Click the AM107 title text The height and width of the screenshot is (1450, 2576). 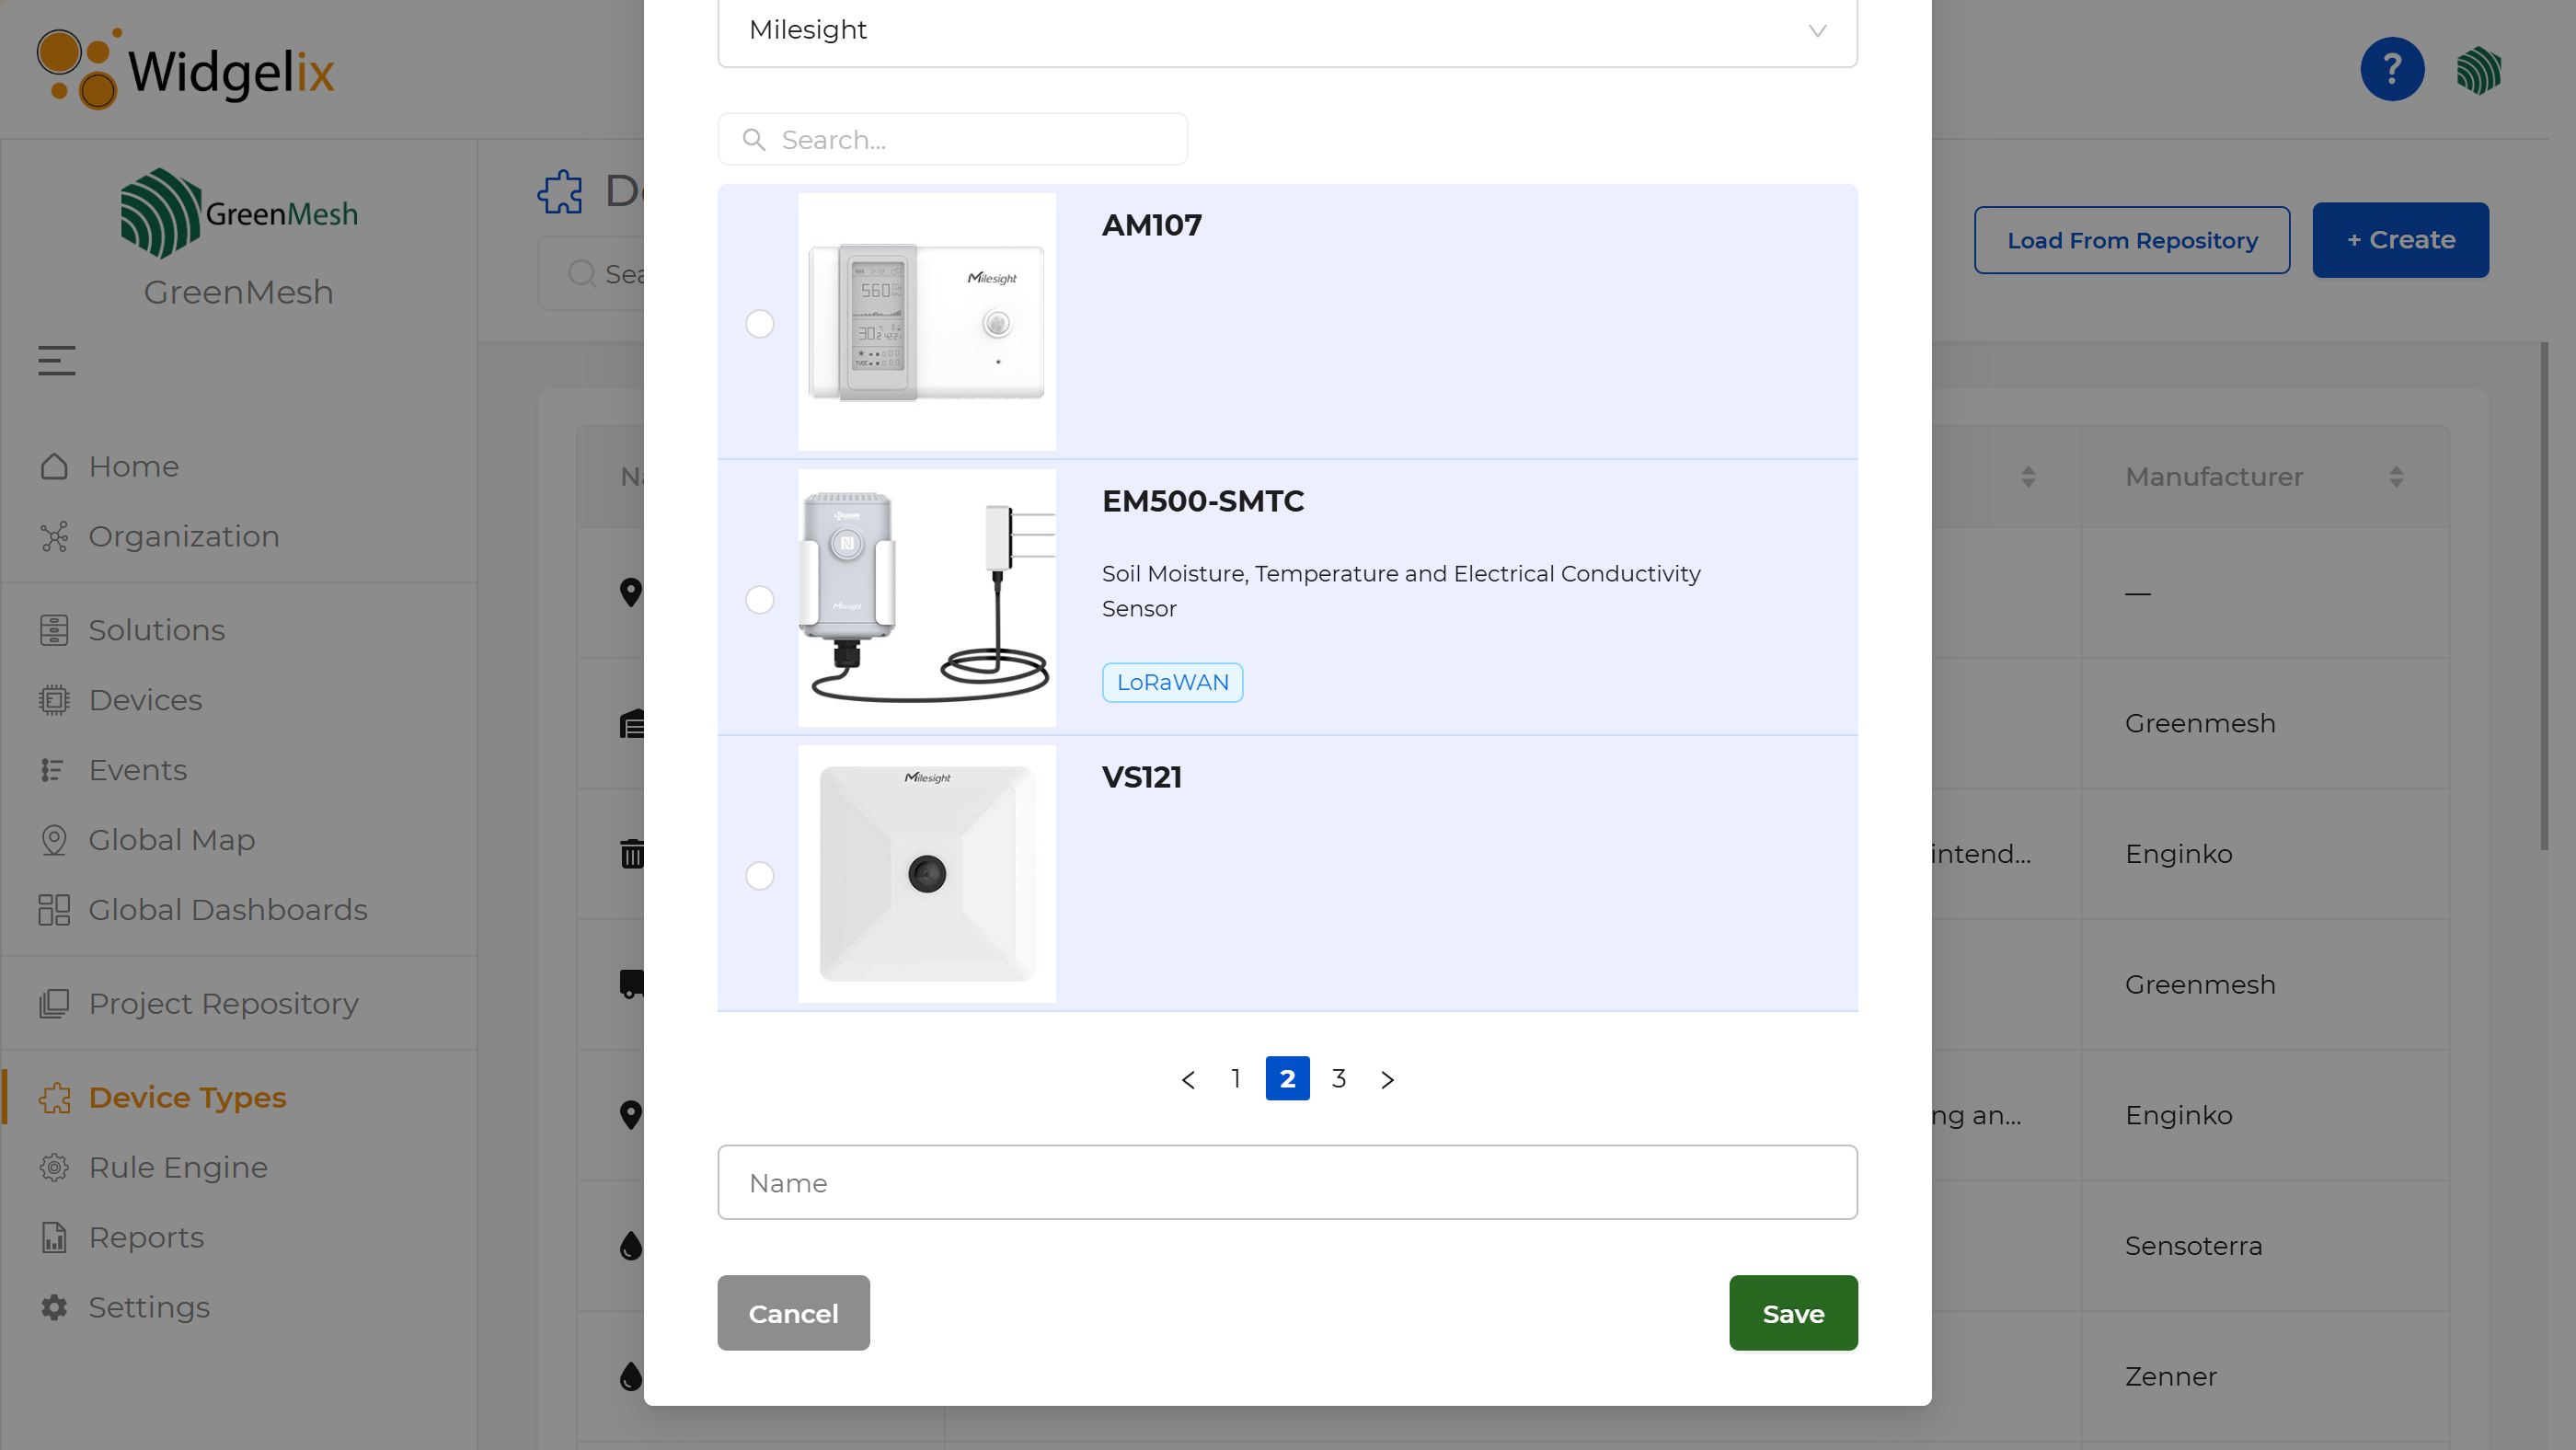point(1152,225)
